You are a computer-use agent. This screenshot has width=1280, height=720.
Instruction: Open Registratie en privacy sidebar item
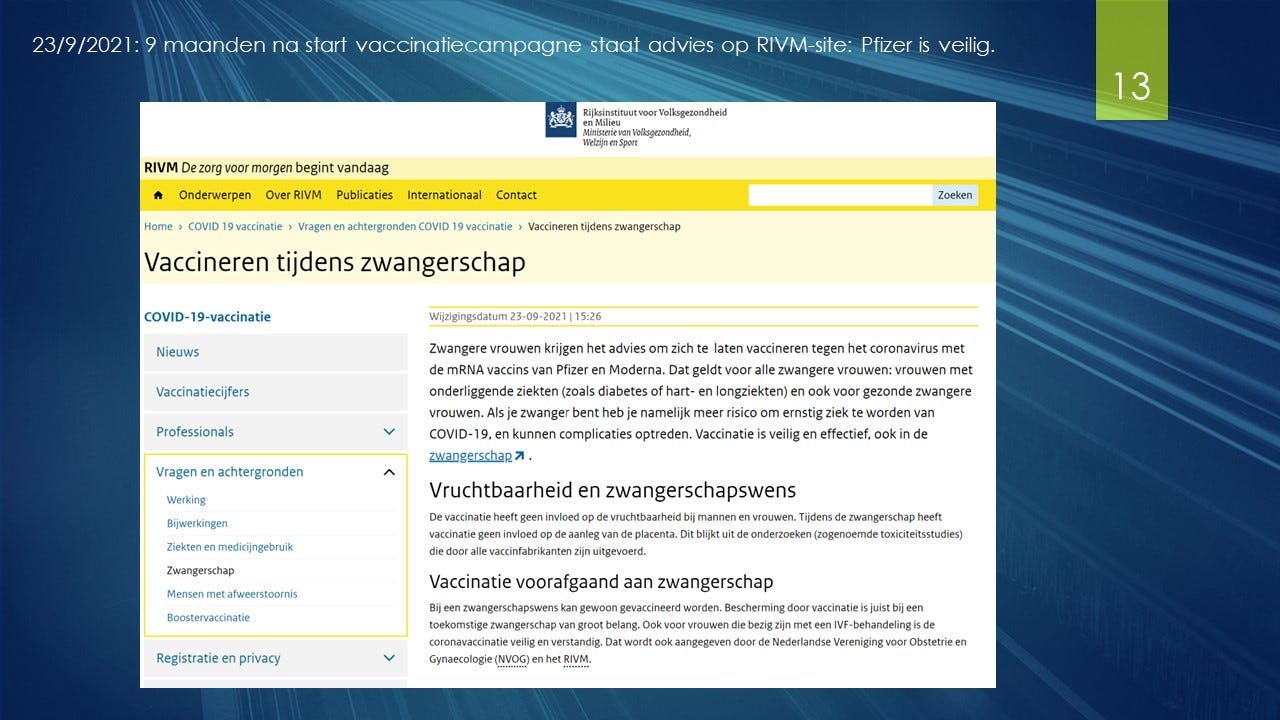point(218,658)
